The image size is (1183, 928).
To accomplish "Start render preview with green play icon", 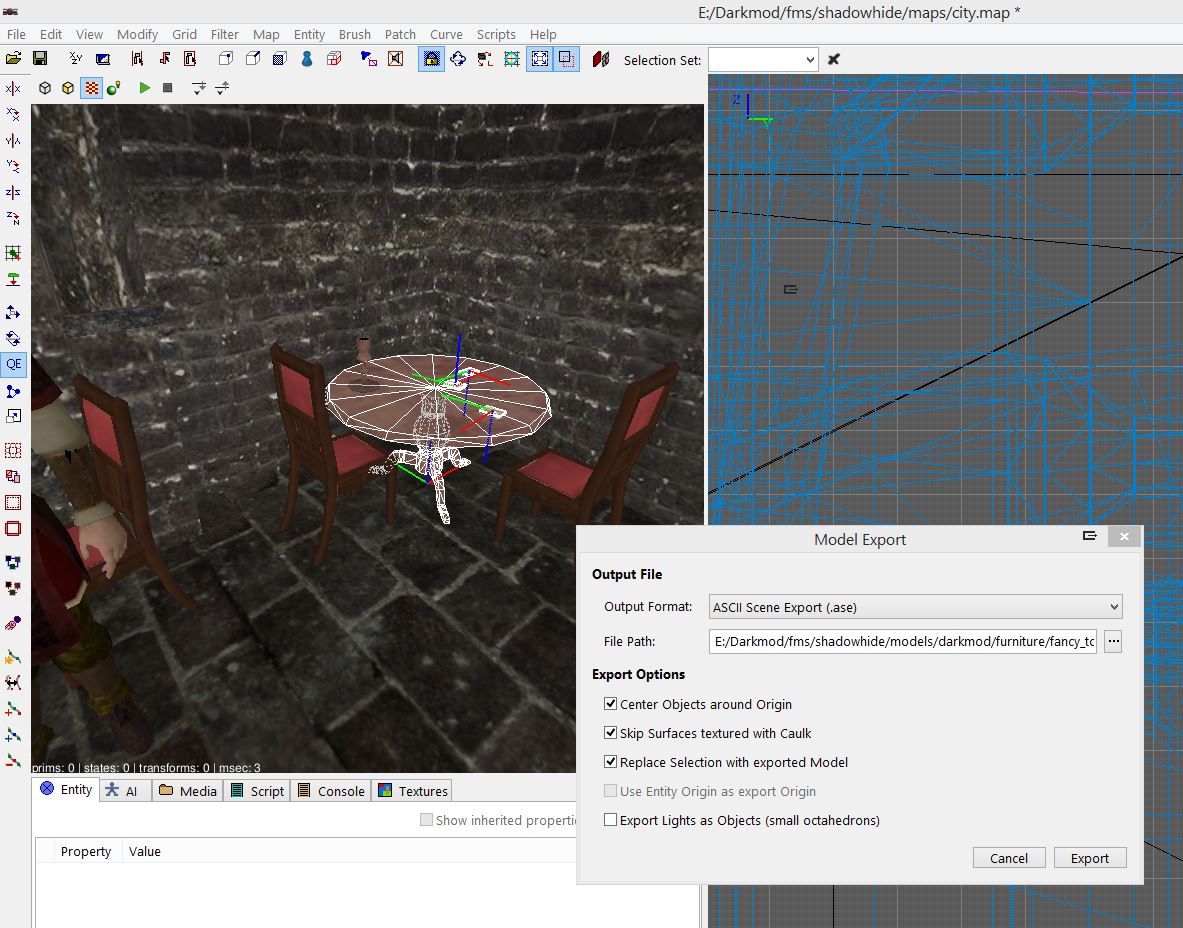I will [x=145, y=88].
